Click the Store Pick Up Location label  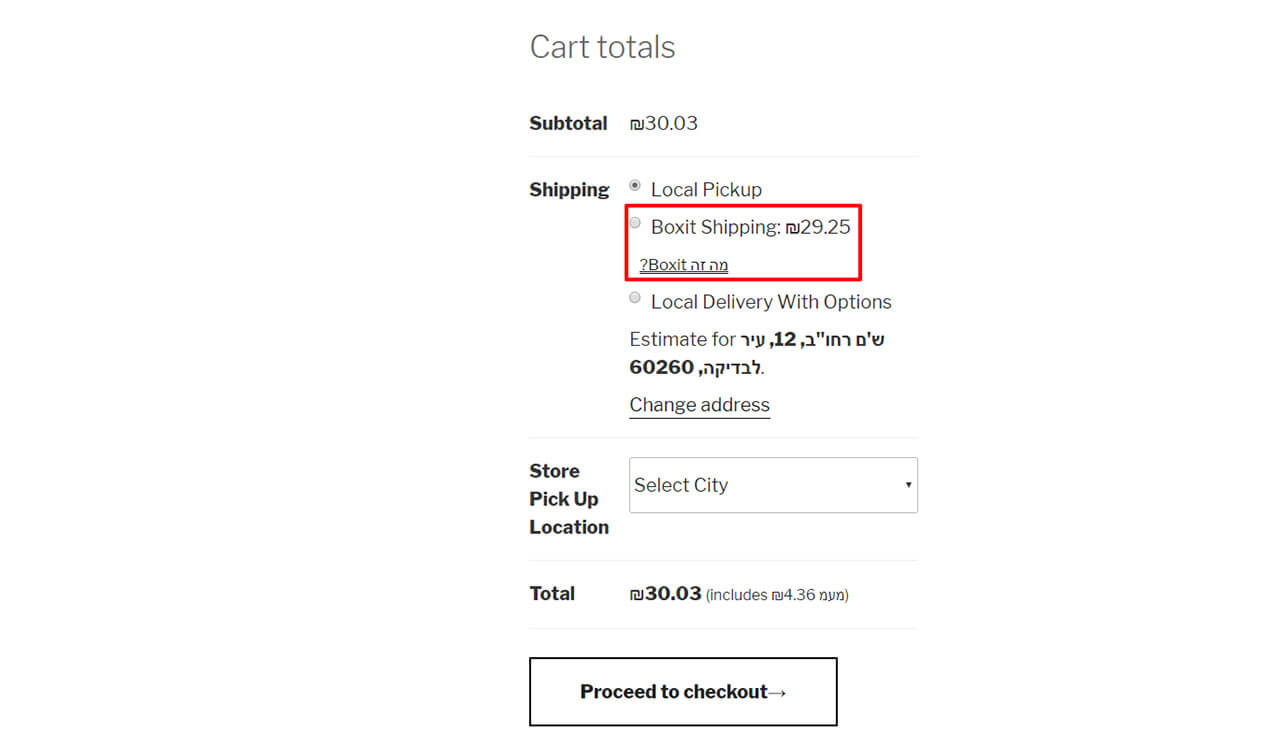tap(568, 499)
